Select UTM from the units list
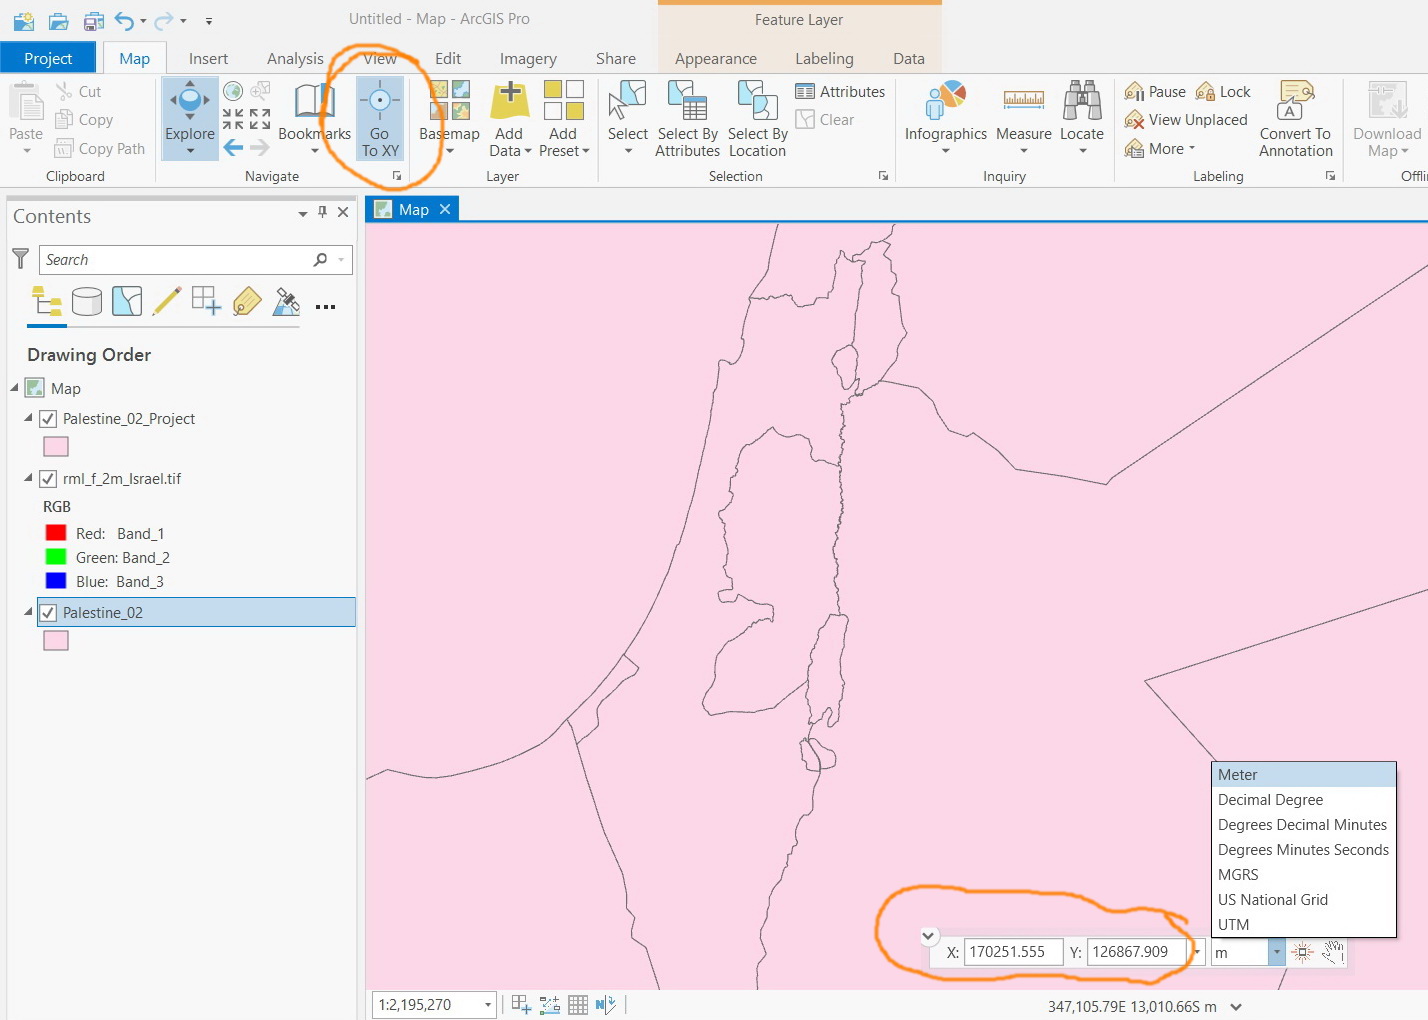 pyautogui.click(x=1304, y=925)
